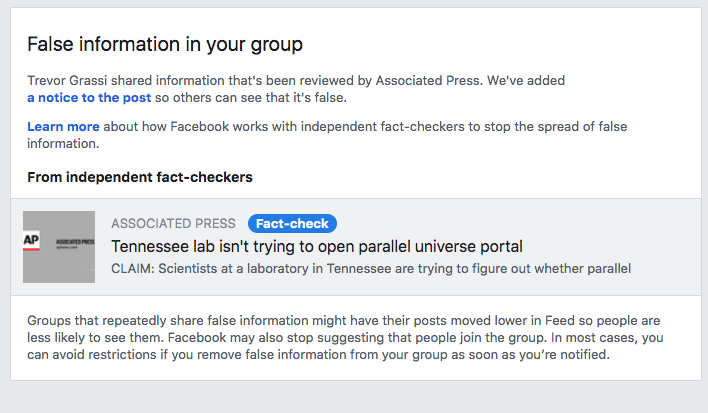
Task: Click the red-underlined AP logo icon
Action: pos(31,241)
